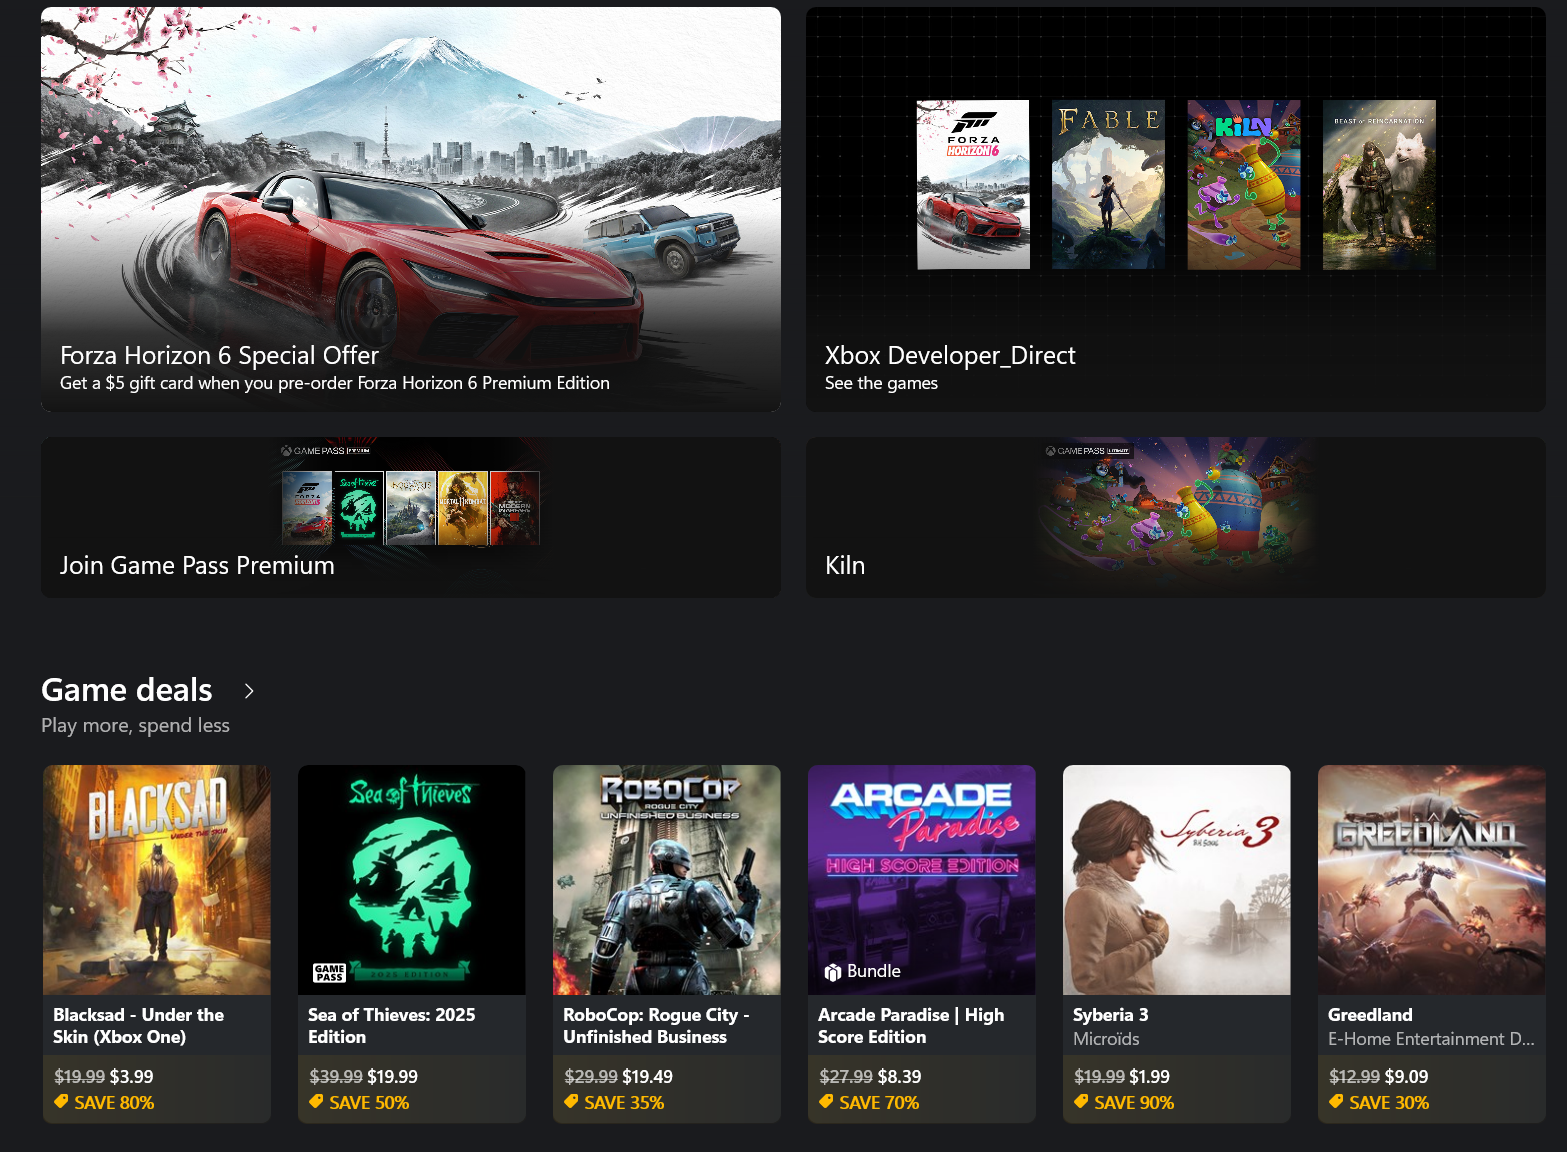
Task: Click the $1.99 Syberia 3 sale price
Action: coord(1149,1077)
